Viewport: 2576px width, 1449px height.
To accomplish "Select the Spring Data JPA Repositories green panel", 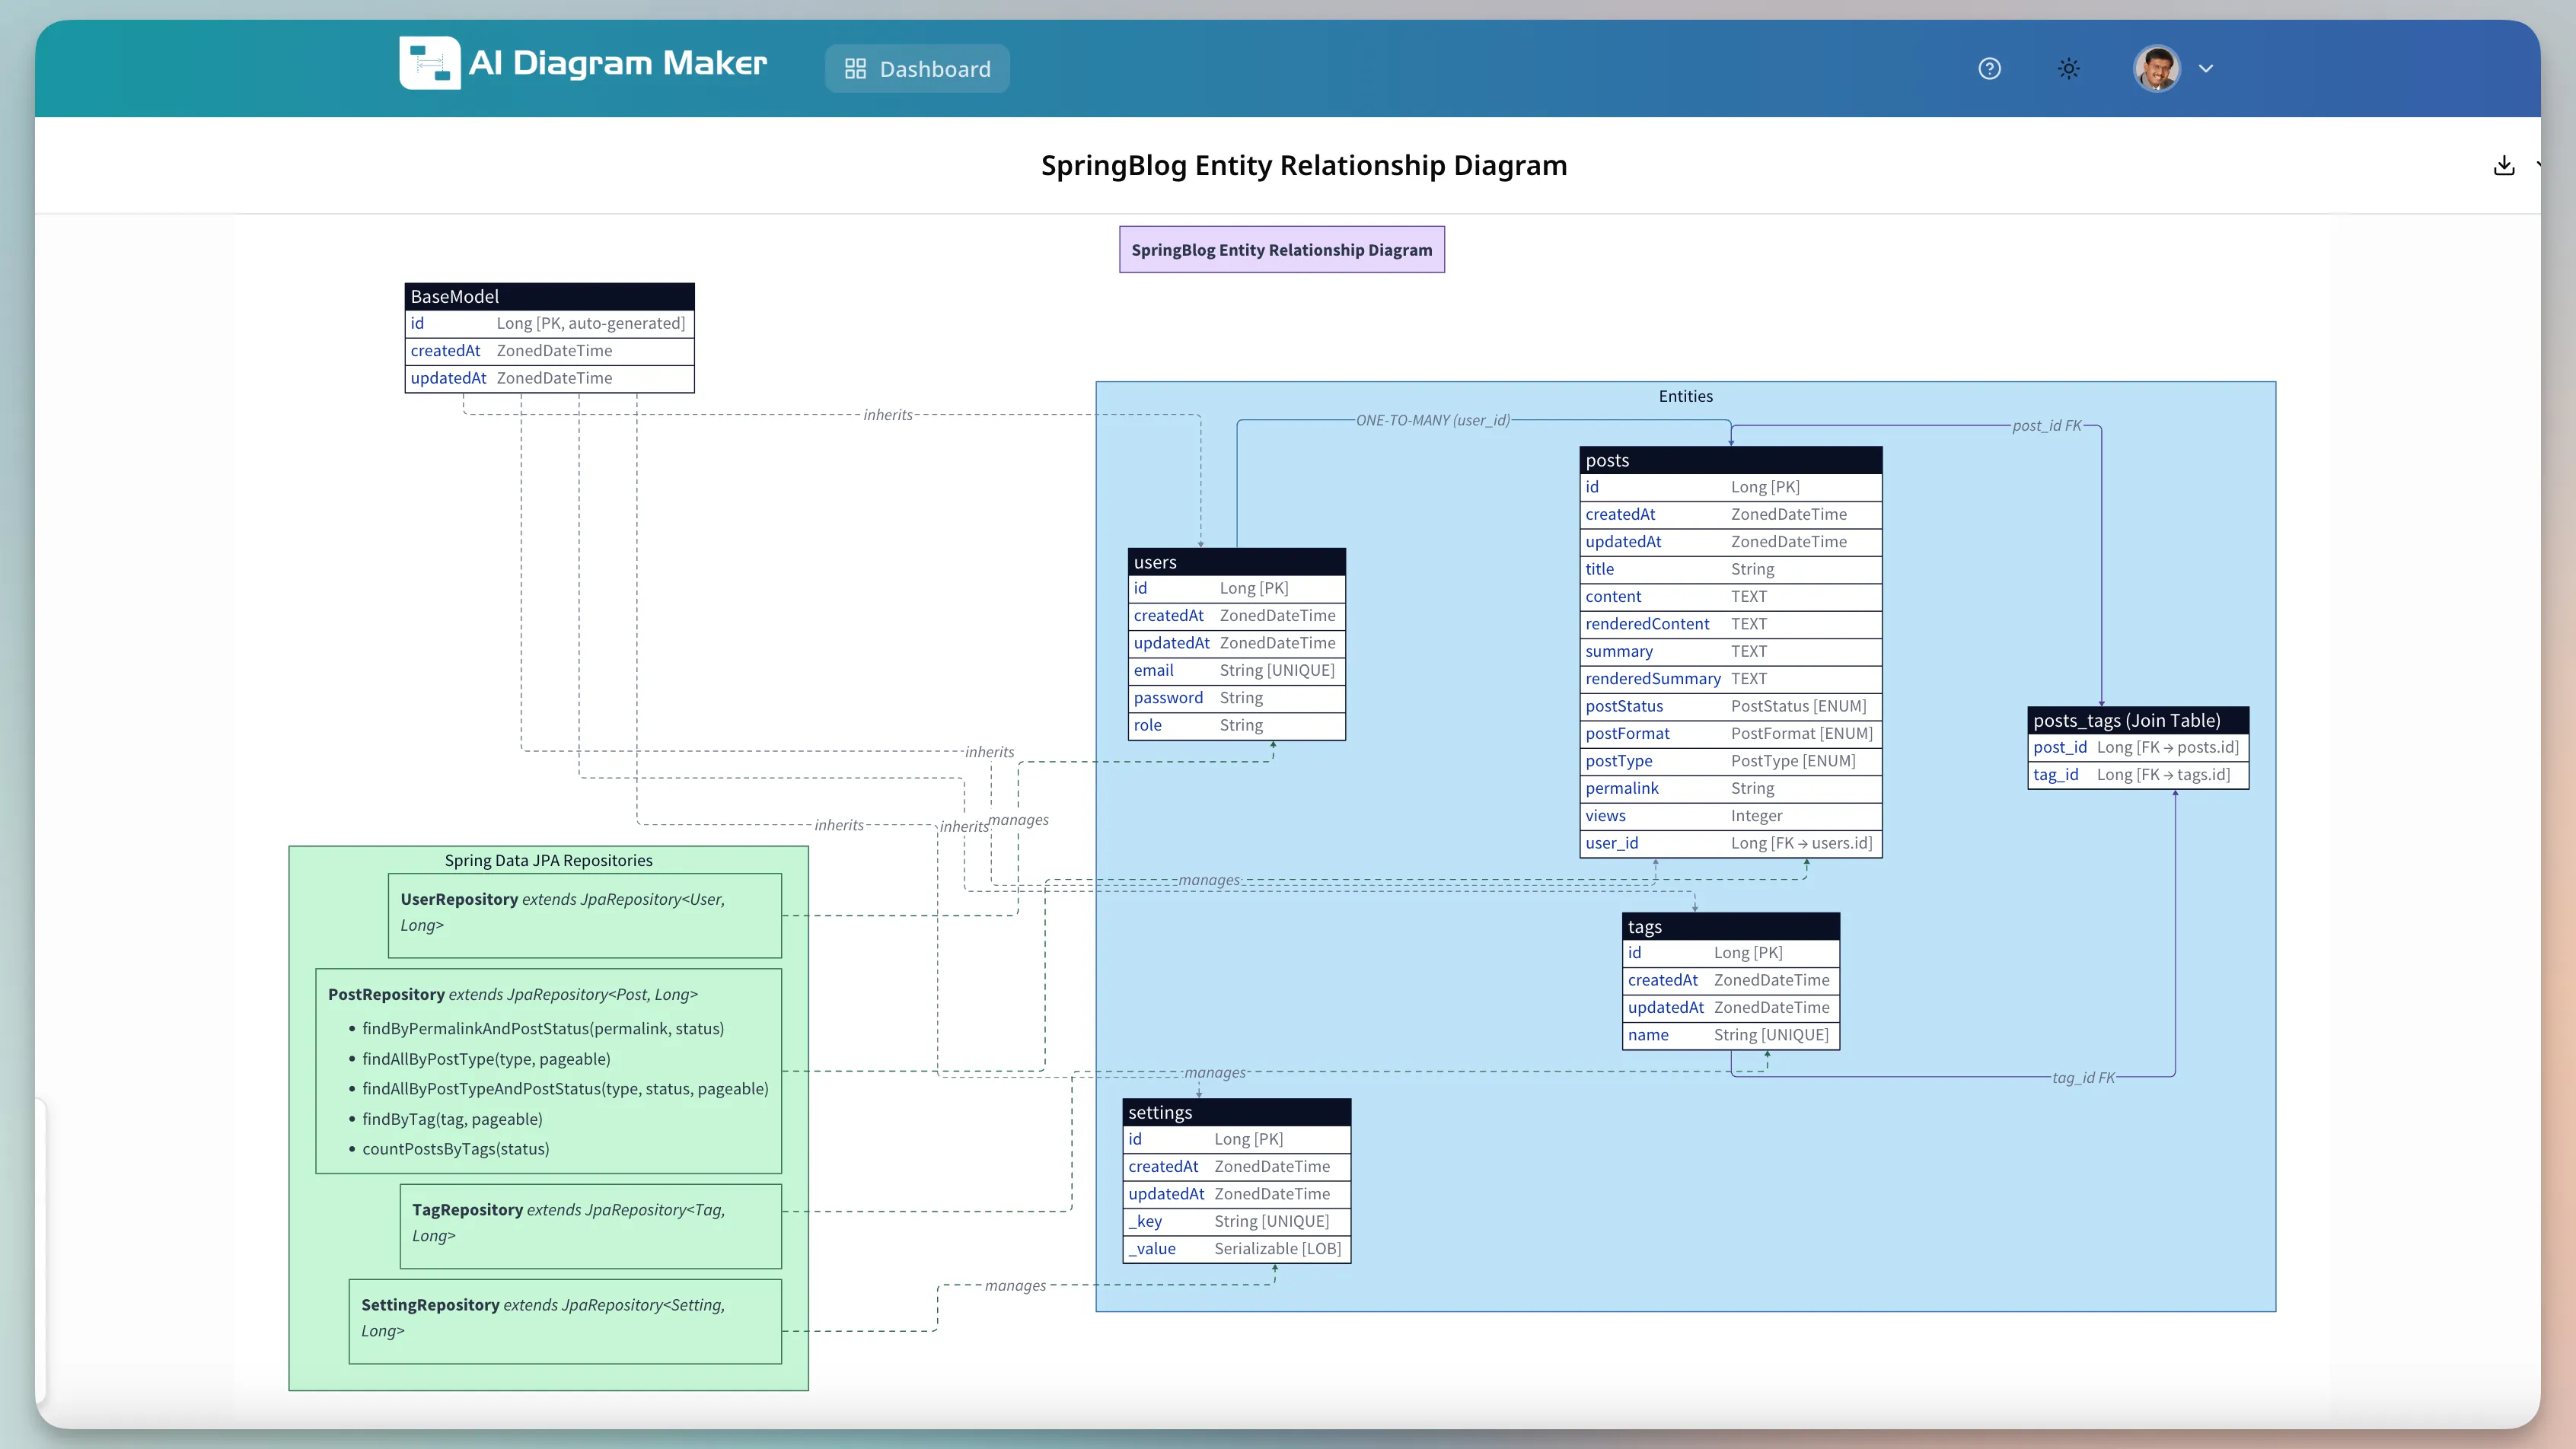I will click(x=548, y=859).
